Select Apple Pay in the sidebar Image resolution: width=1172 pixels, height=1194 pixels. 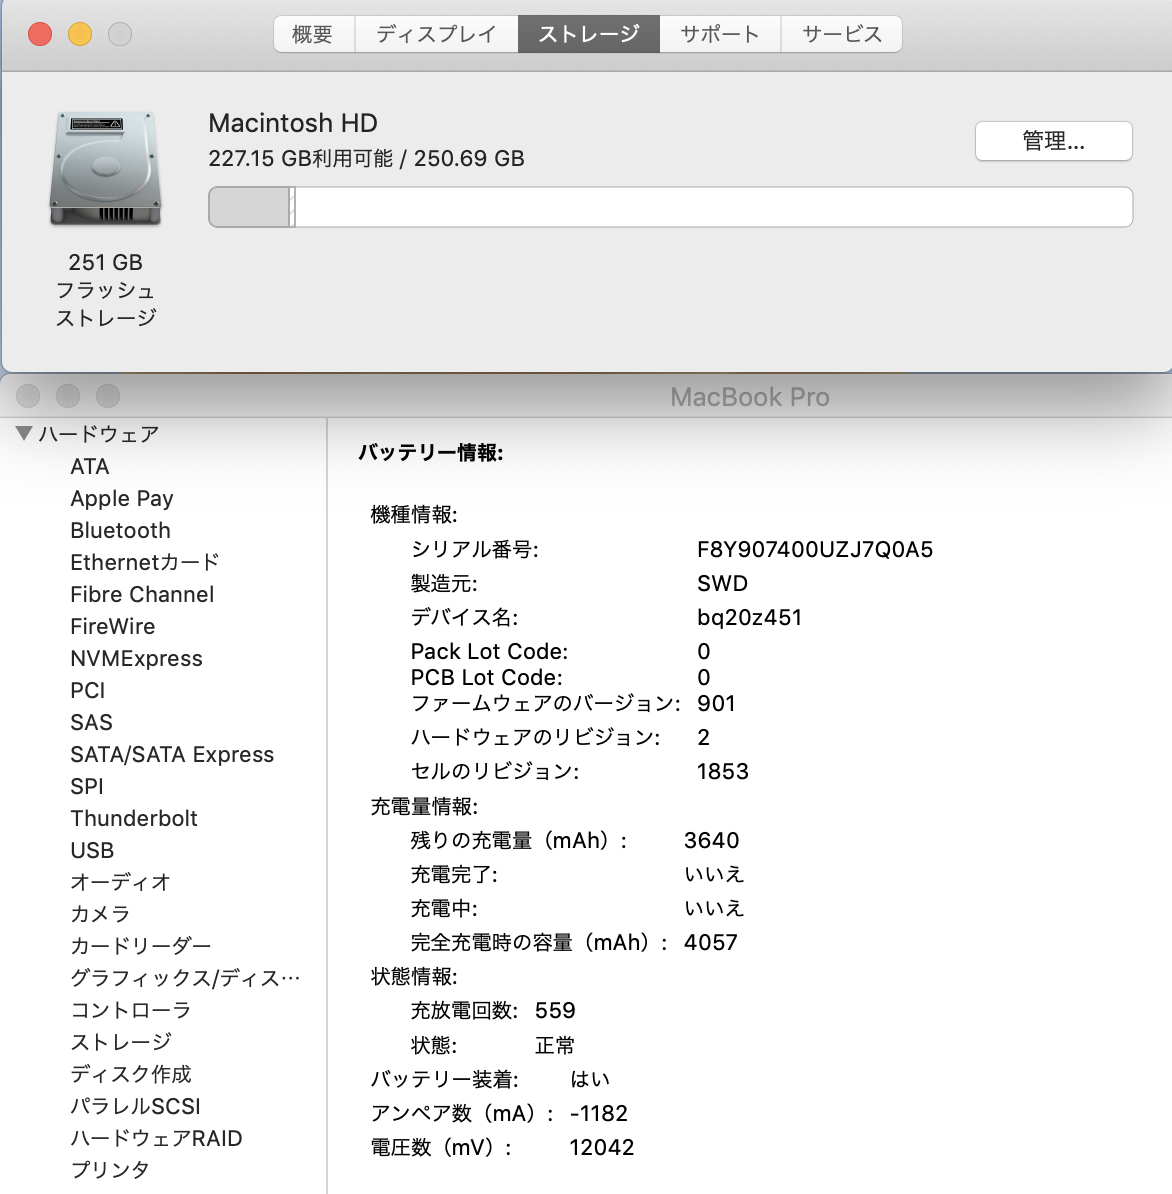(122, 498)
